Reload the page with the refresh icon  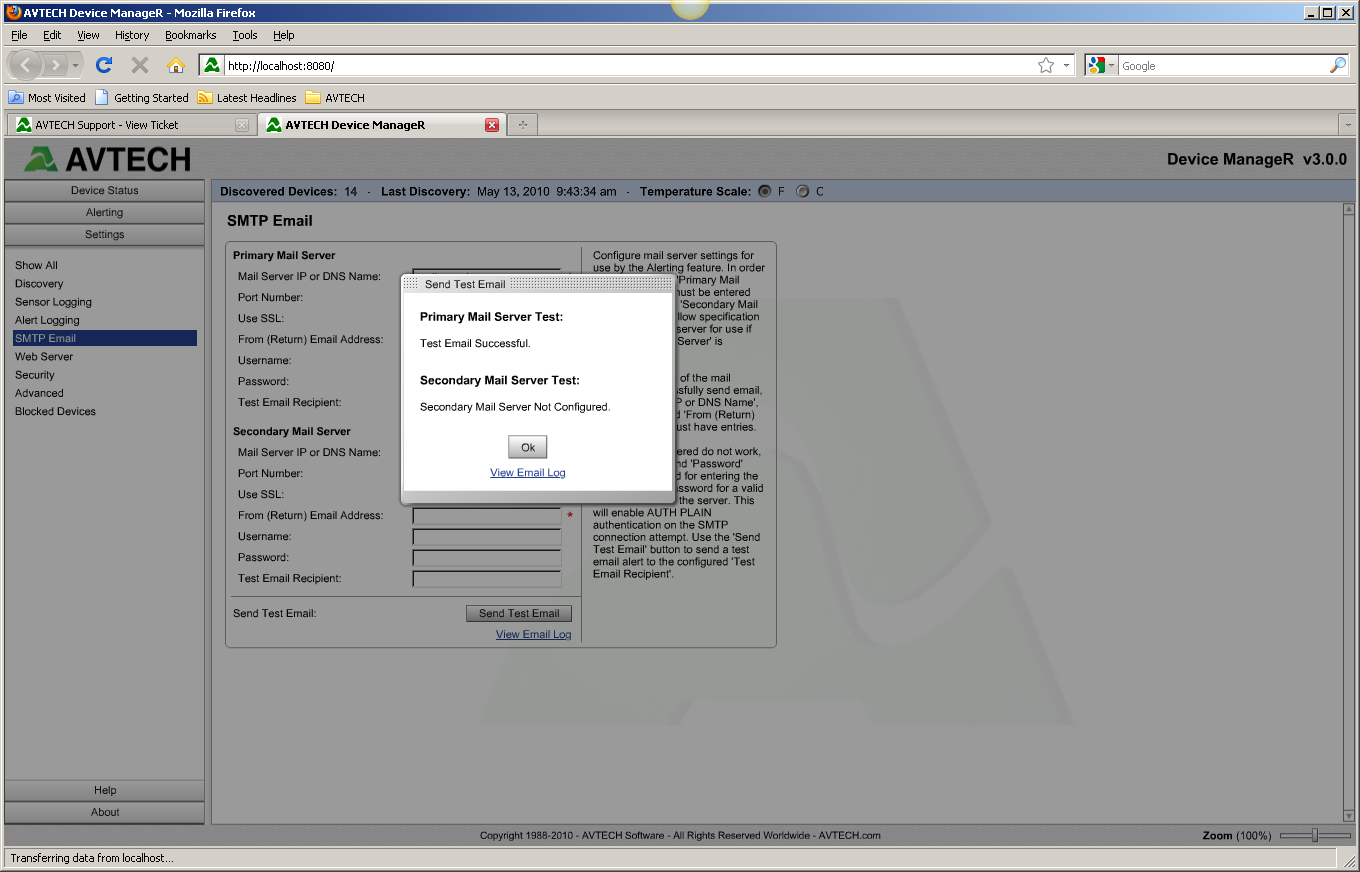tap(104, 65)
